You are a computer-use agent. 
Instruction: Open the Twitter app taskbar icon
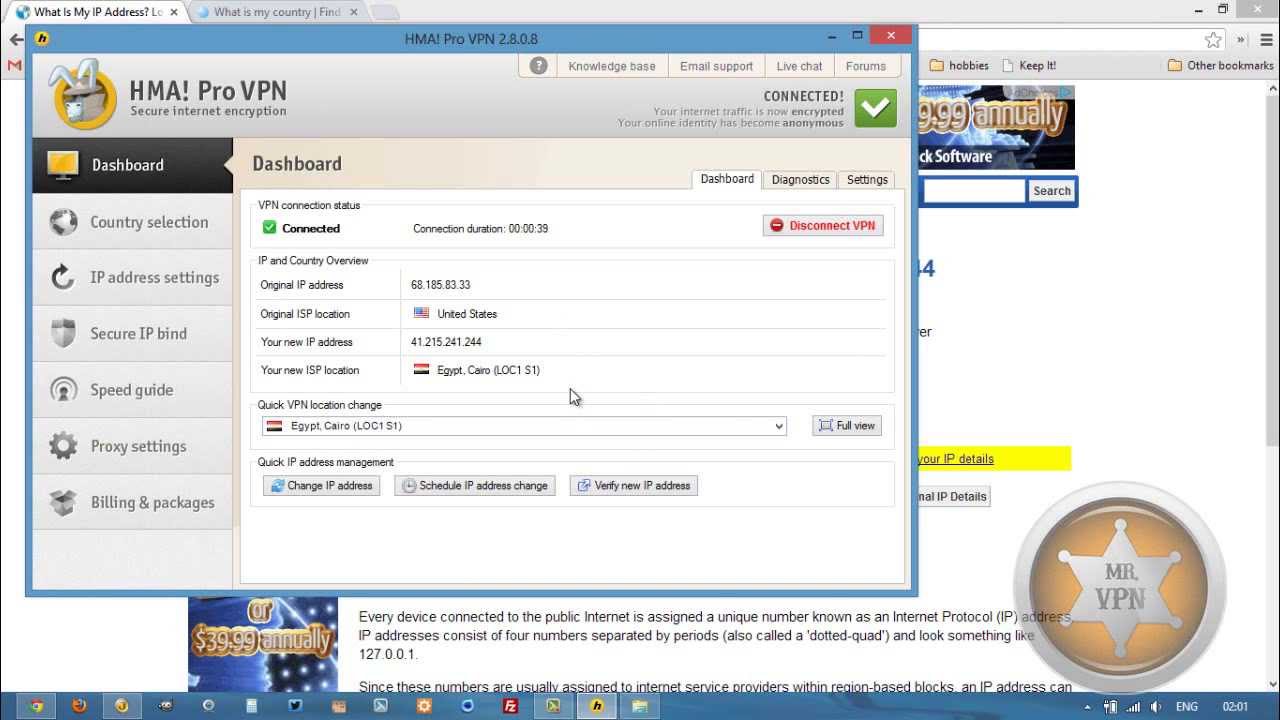[x=295, y=705]
